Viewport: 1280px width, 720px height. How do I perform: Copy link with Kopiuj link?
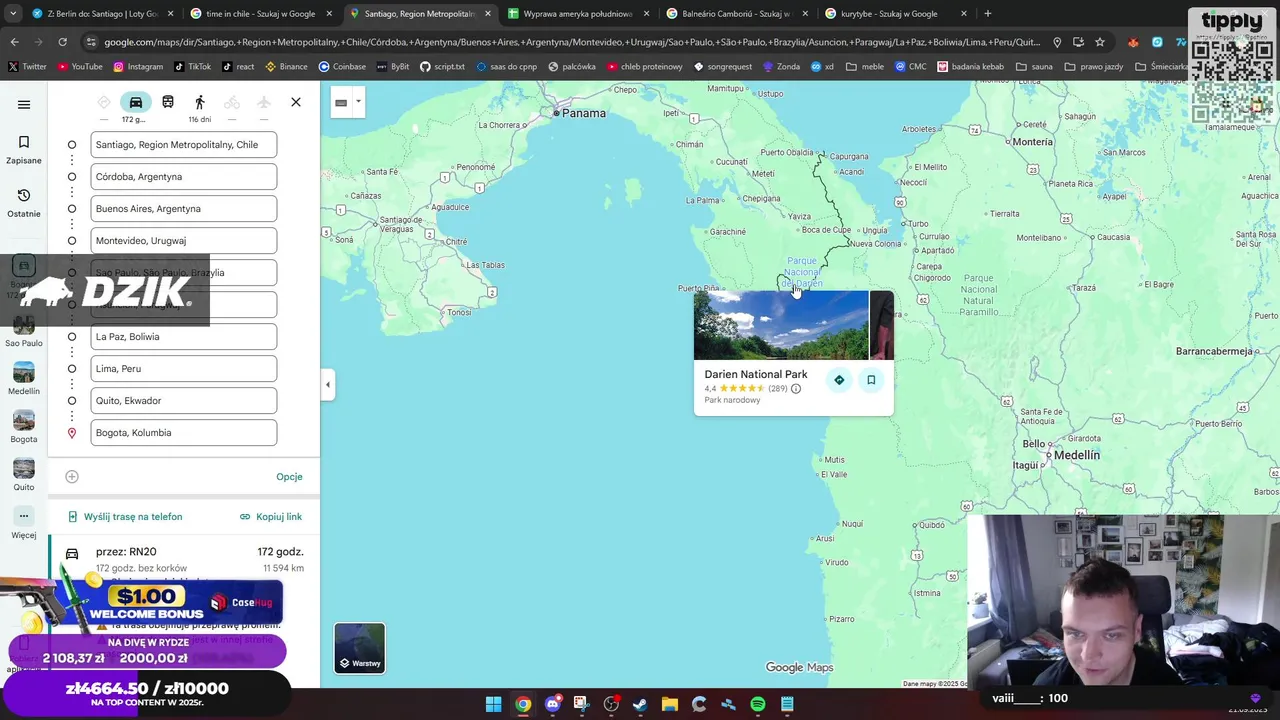[x=271, y=517]
